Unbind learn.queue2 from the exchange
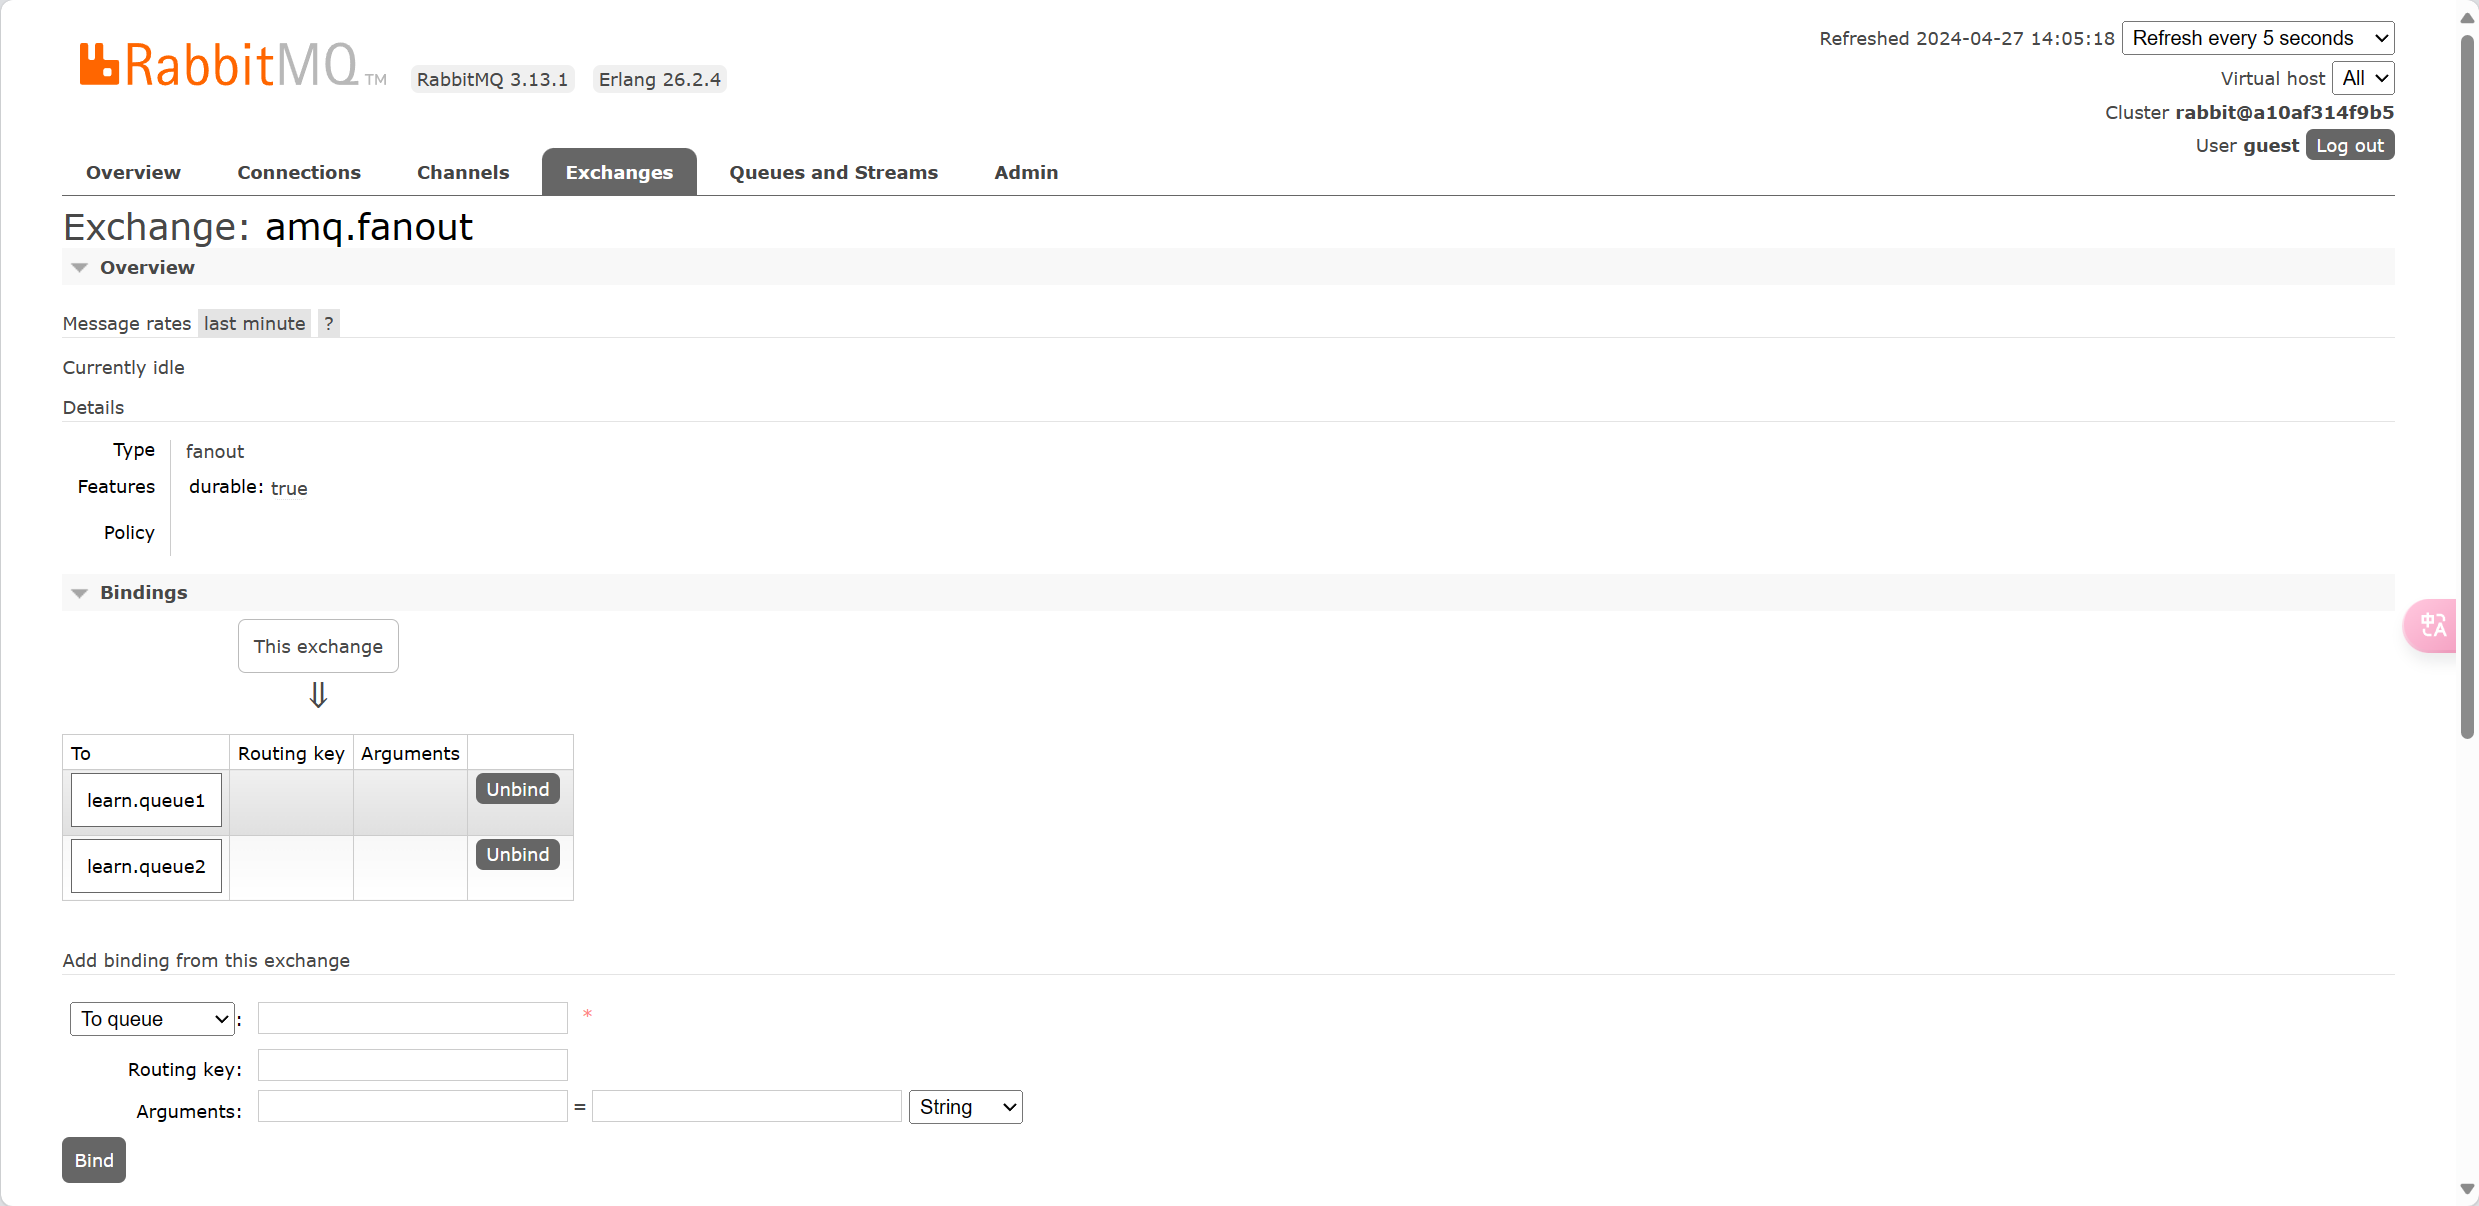 [x=517, y=854]
